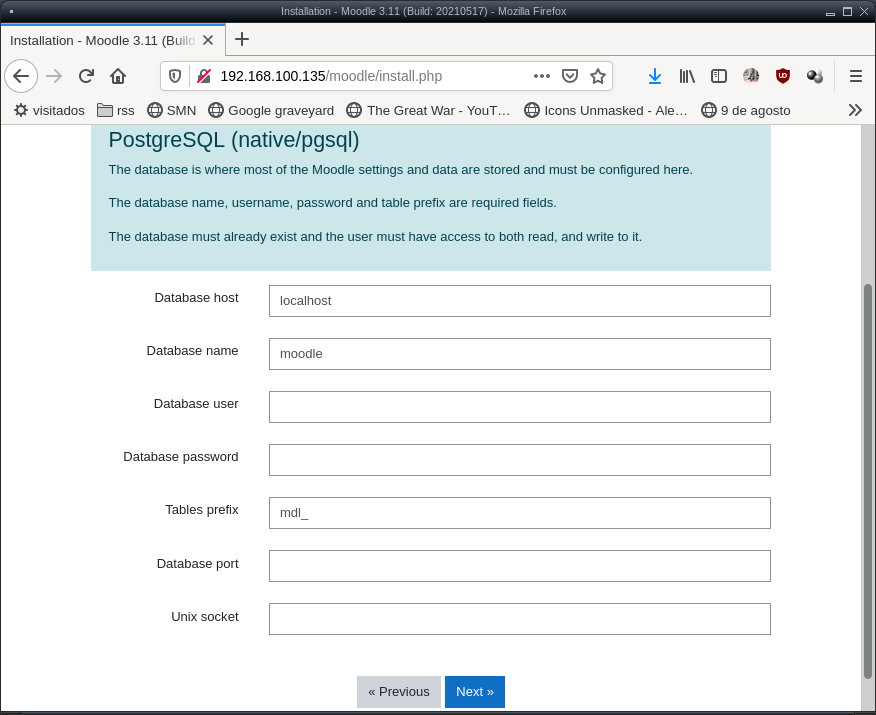Focus the Database name field
The height and width of the screenshot is (715, 876).
click(520, 354)
